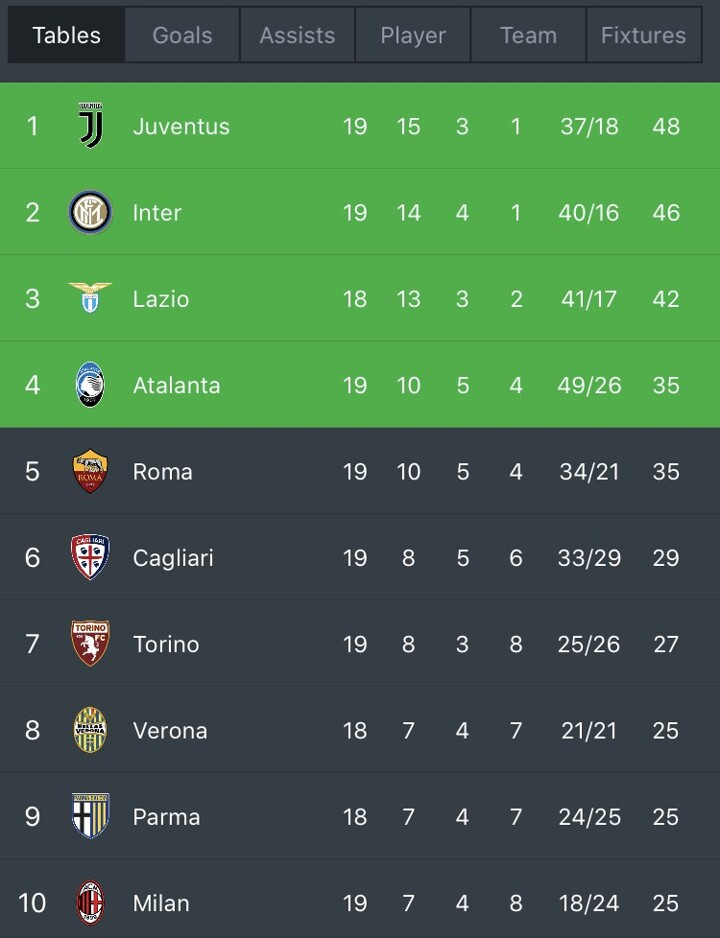Click Inter's 46 points value
720x938 pixels.
(x=666, y=212)
